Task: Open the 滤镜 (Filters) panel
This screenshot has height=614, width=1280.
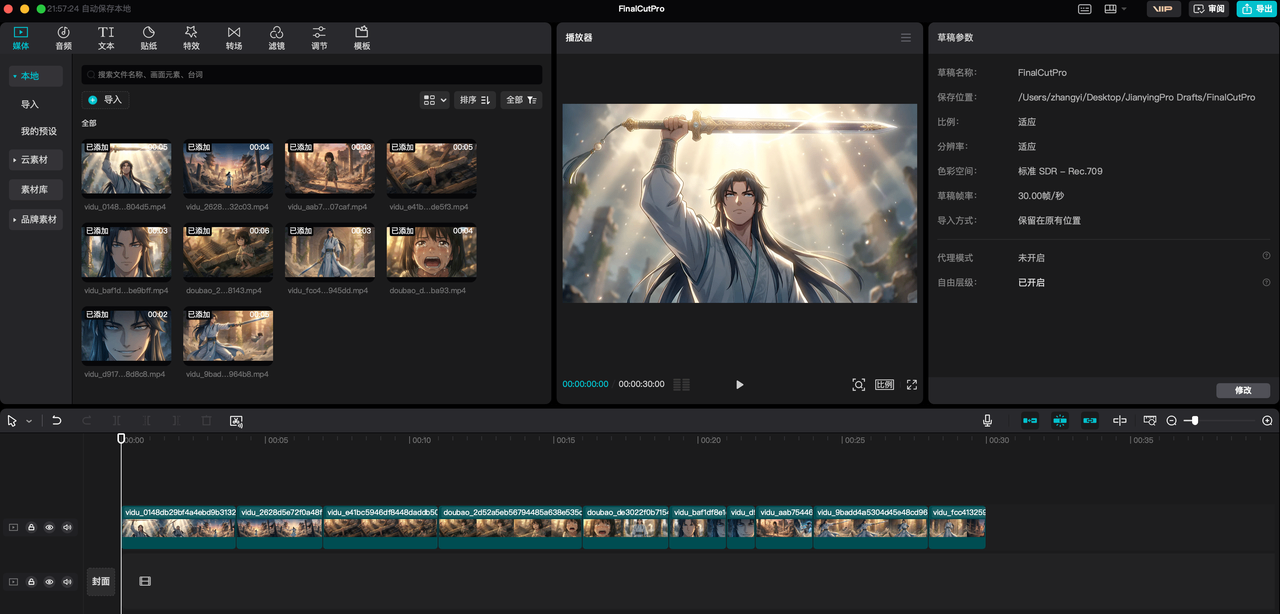Action: 277,38
